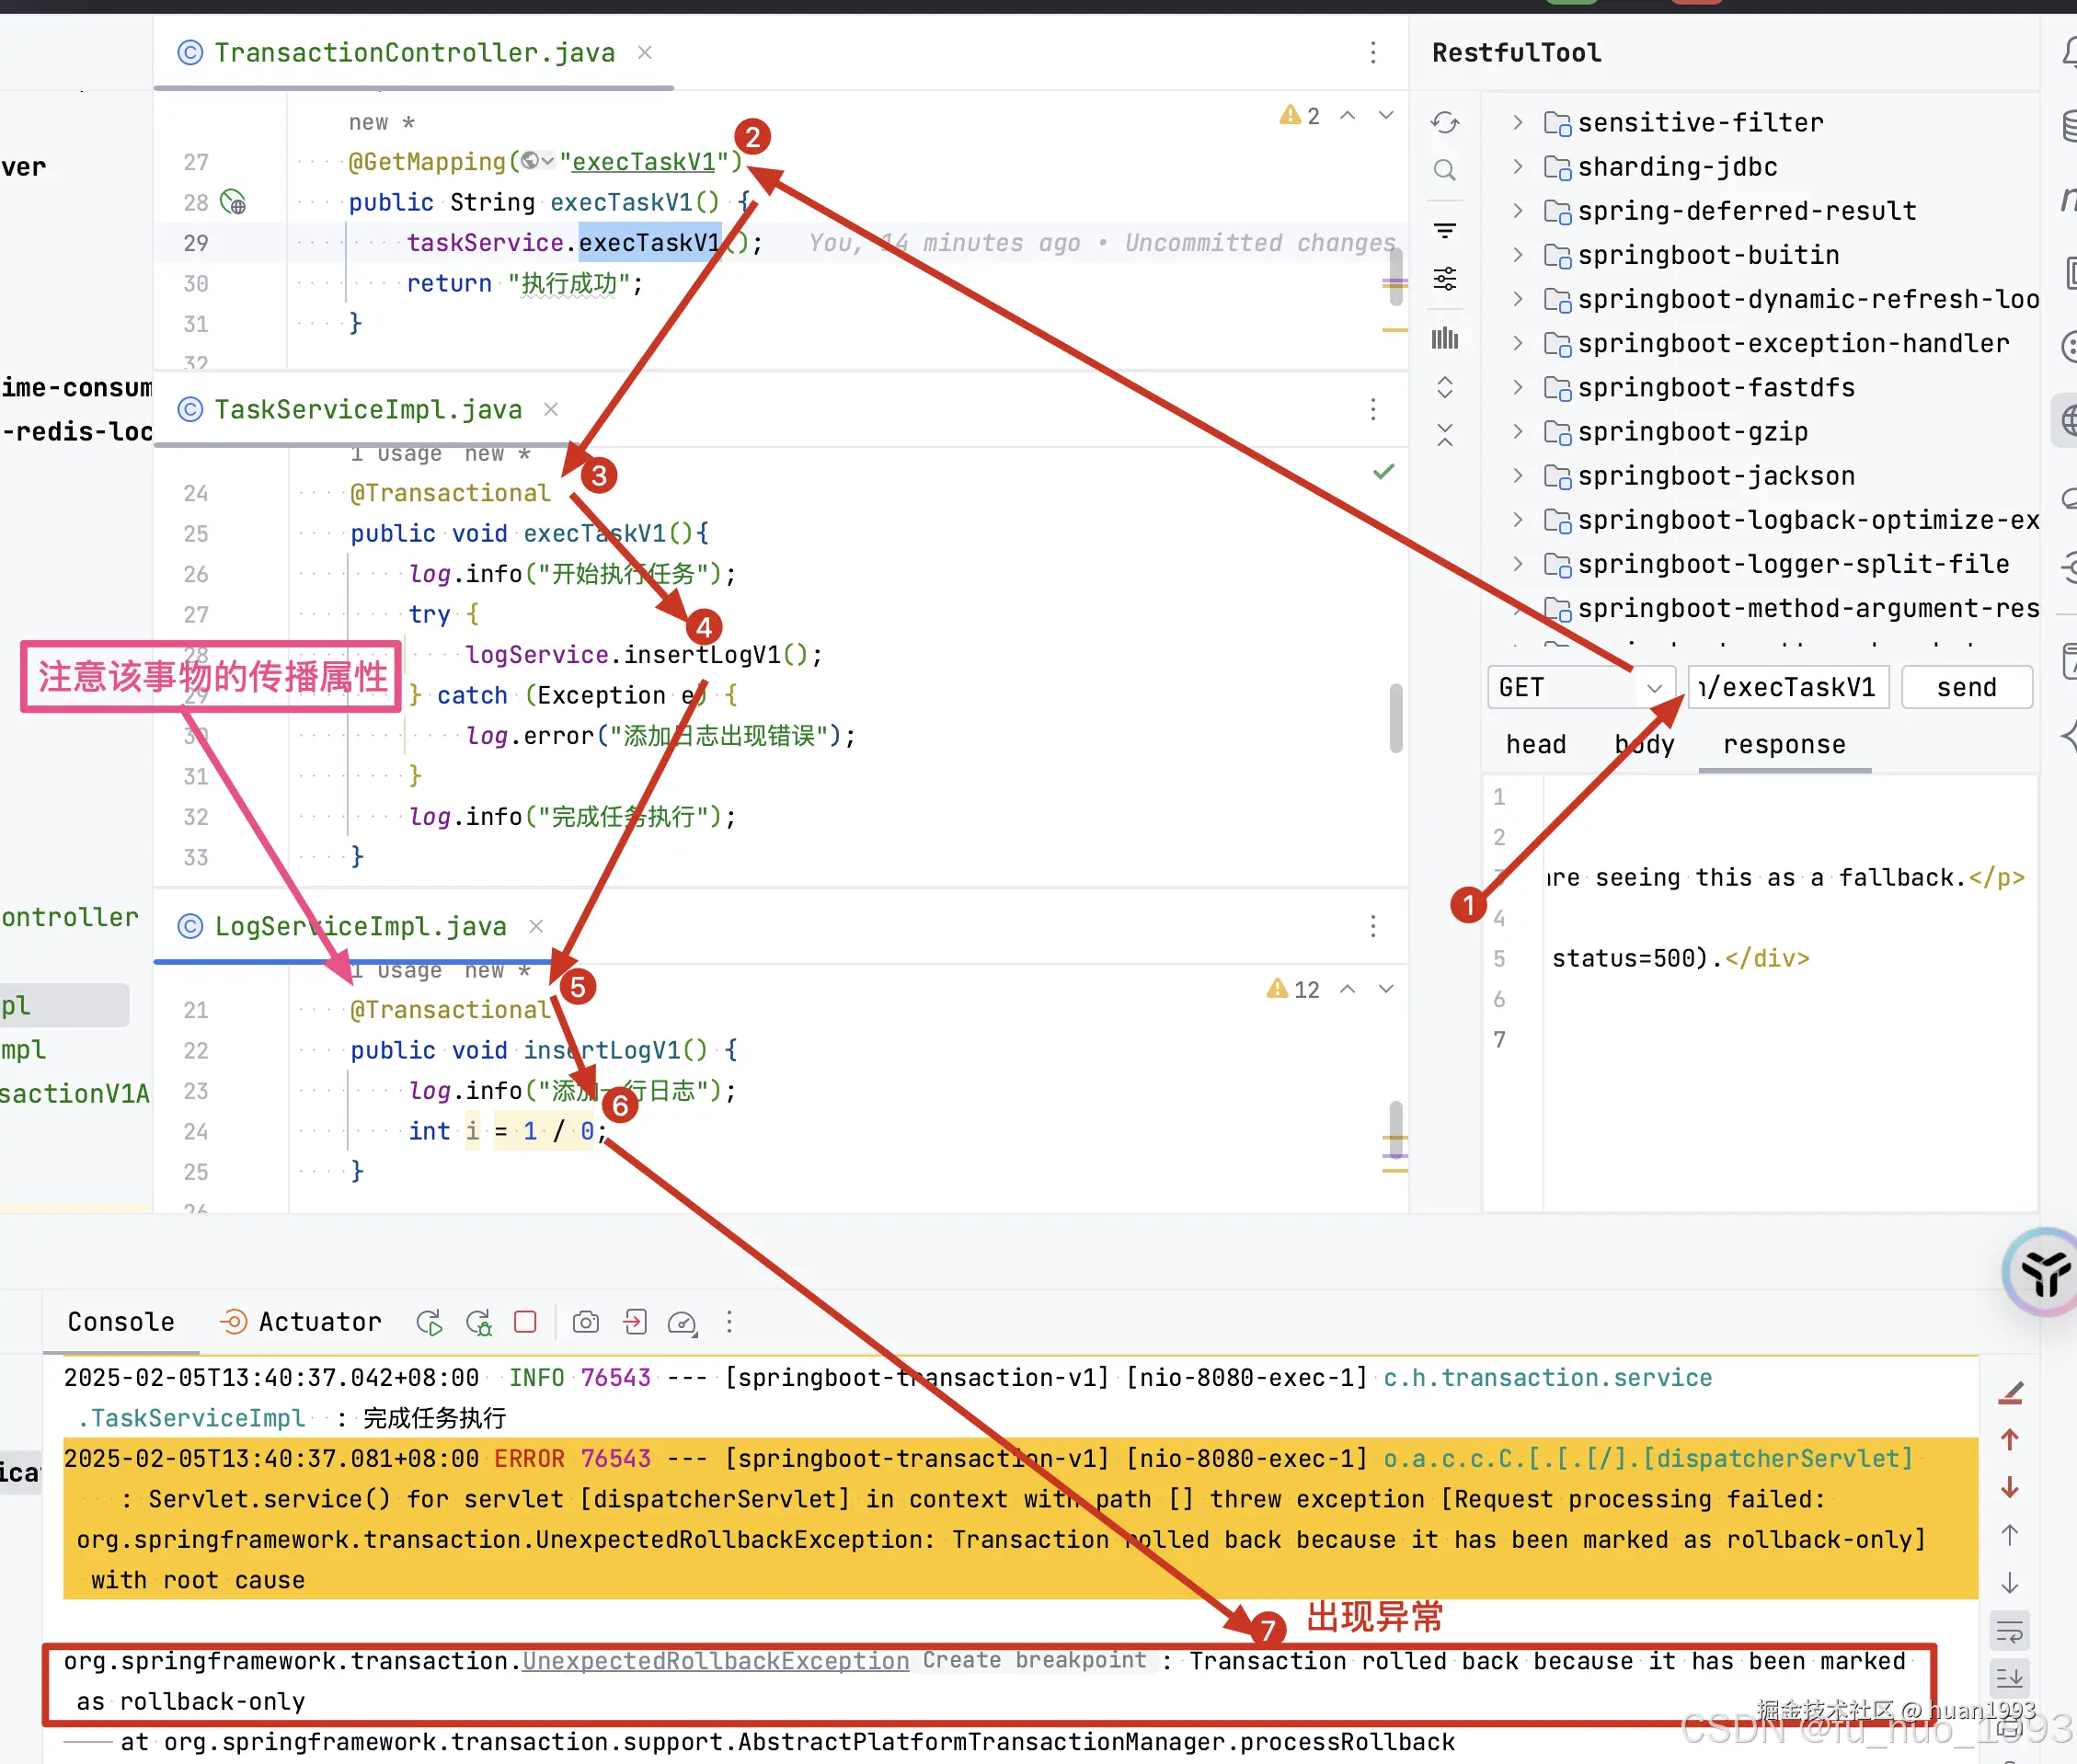This screenshot has width=2077, height=1764.
Task: Click the camera thread dump icon
Action: [x=586, y=1323]
